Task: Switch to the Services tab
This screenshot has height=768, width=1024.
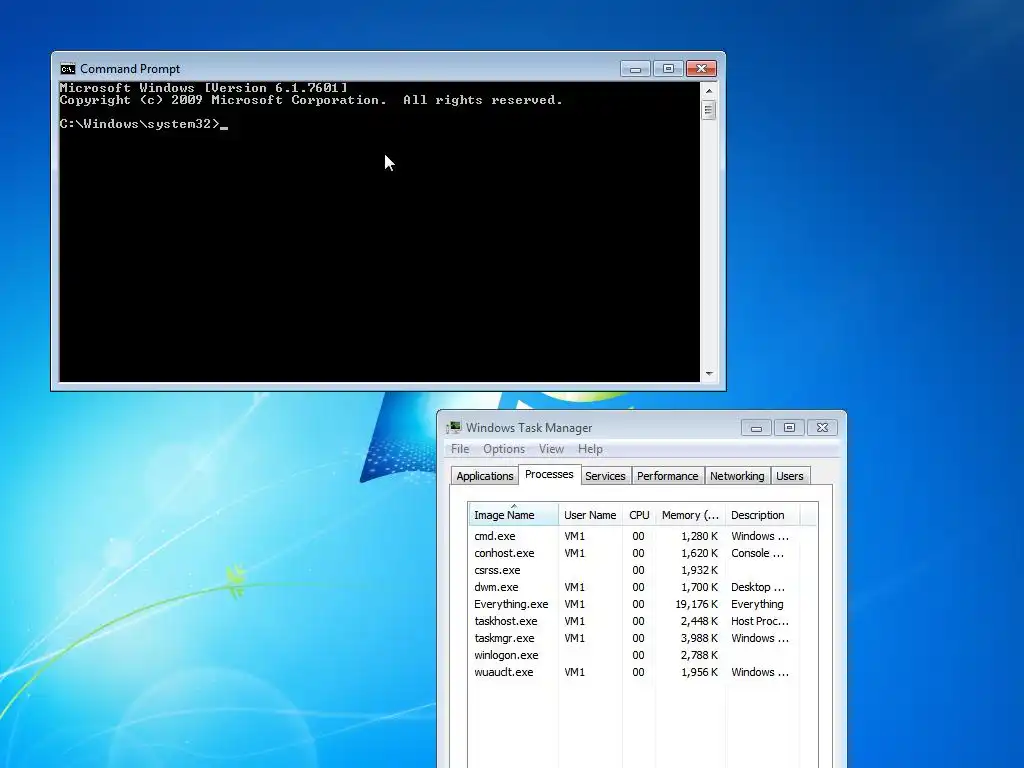Action: pyautogui.click(x=605, y=476)
